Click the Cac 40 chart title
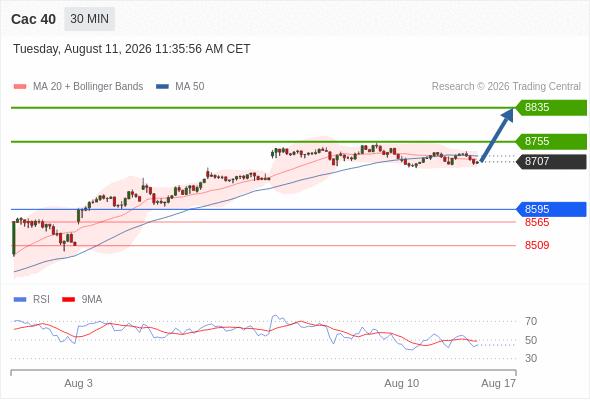590x400 pixels. (33, 19)
